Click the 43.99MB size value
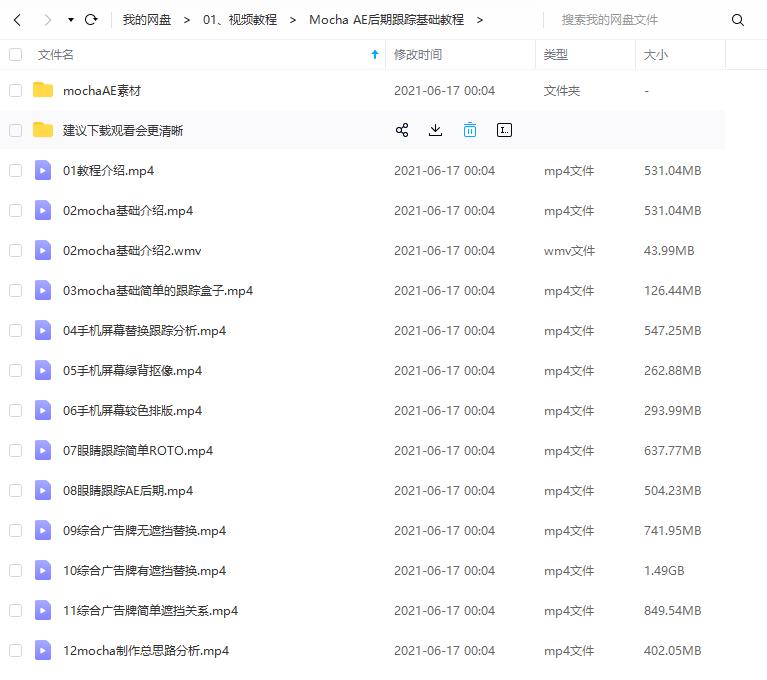 669,251
